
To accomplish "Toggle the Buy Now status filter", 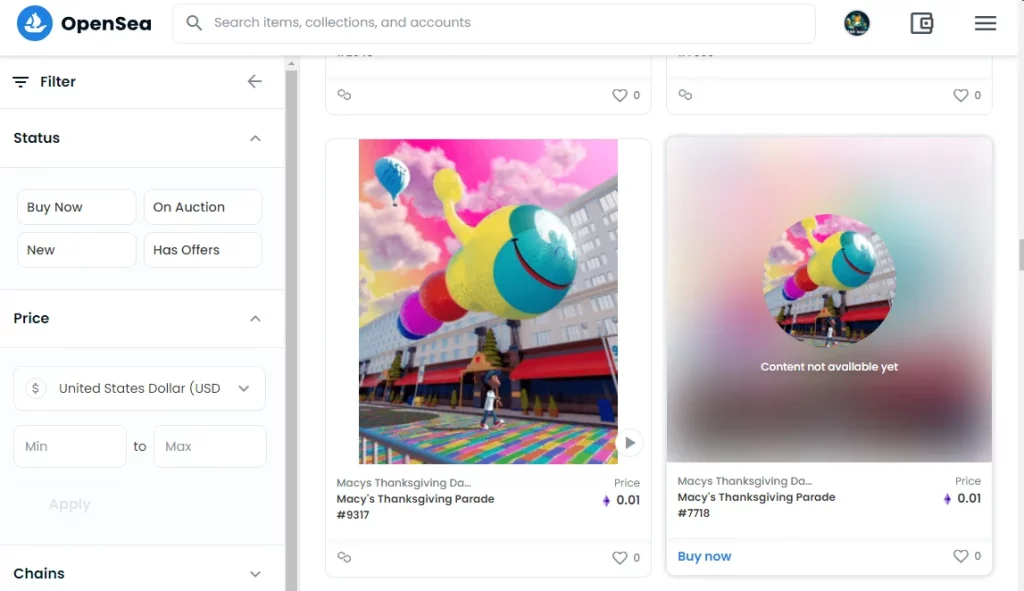I will (x=76, y=207).
